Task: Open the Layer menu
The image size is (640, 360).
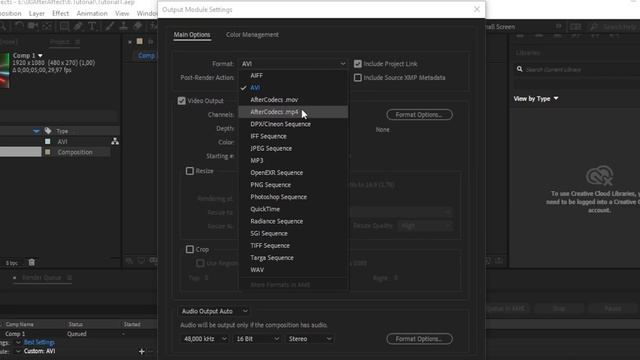Action: 36,13
